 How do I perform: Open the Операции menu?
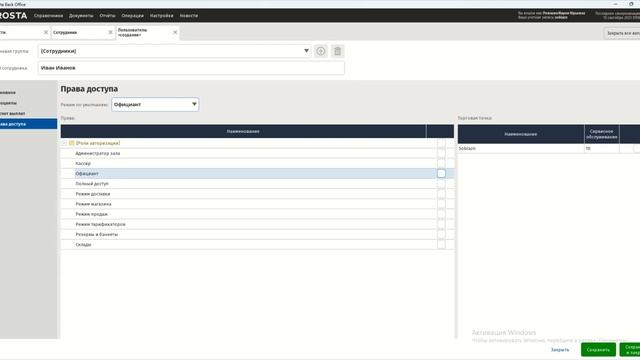(x=133, y=16)
